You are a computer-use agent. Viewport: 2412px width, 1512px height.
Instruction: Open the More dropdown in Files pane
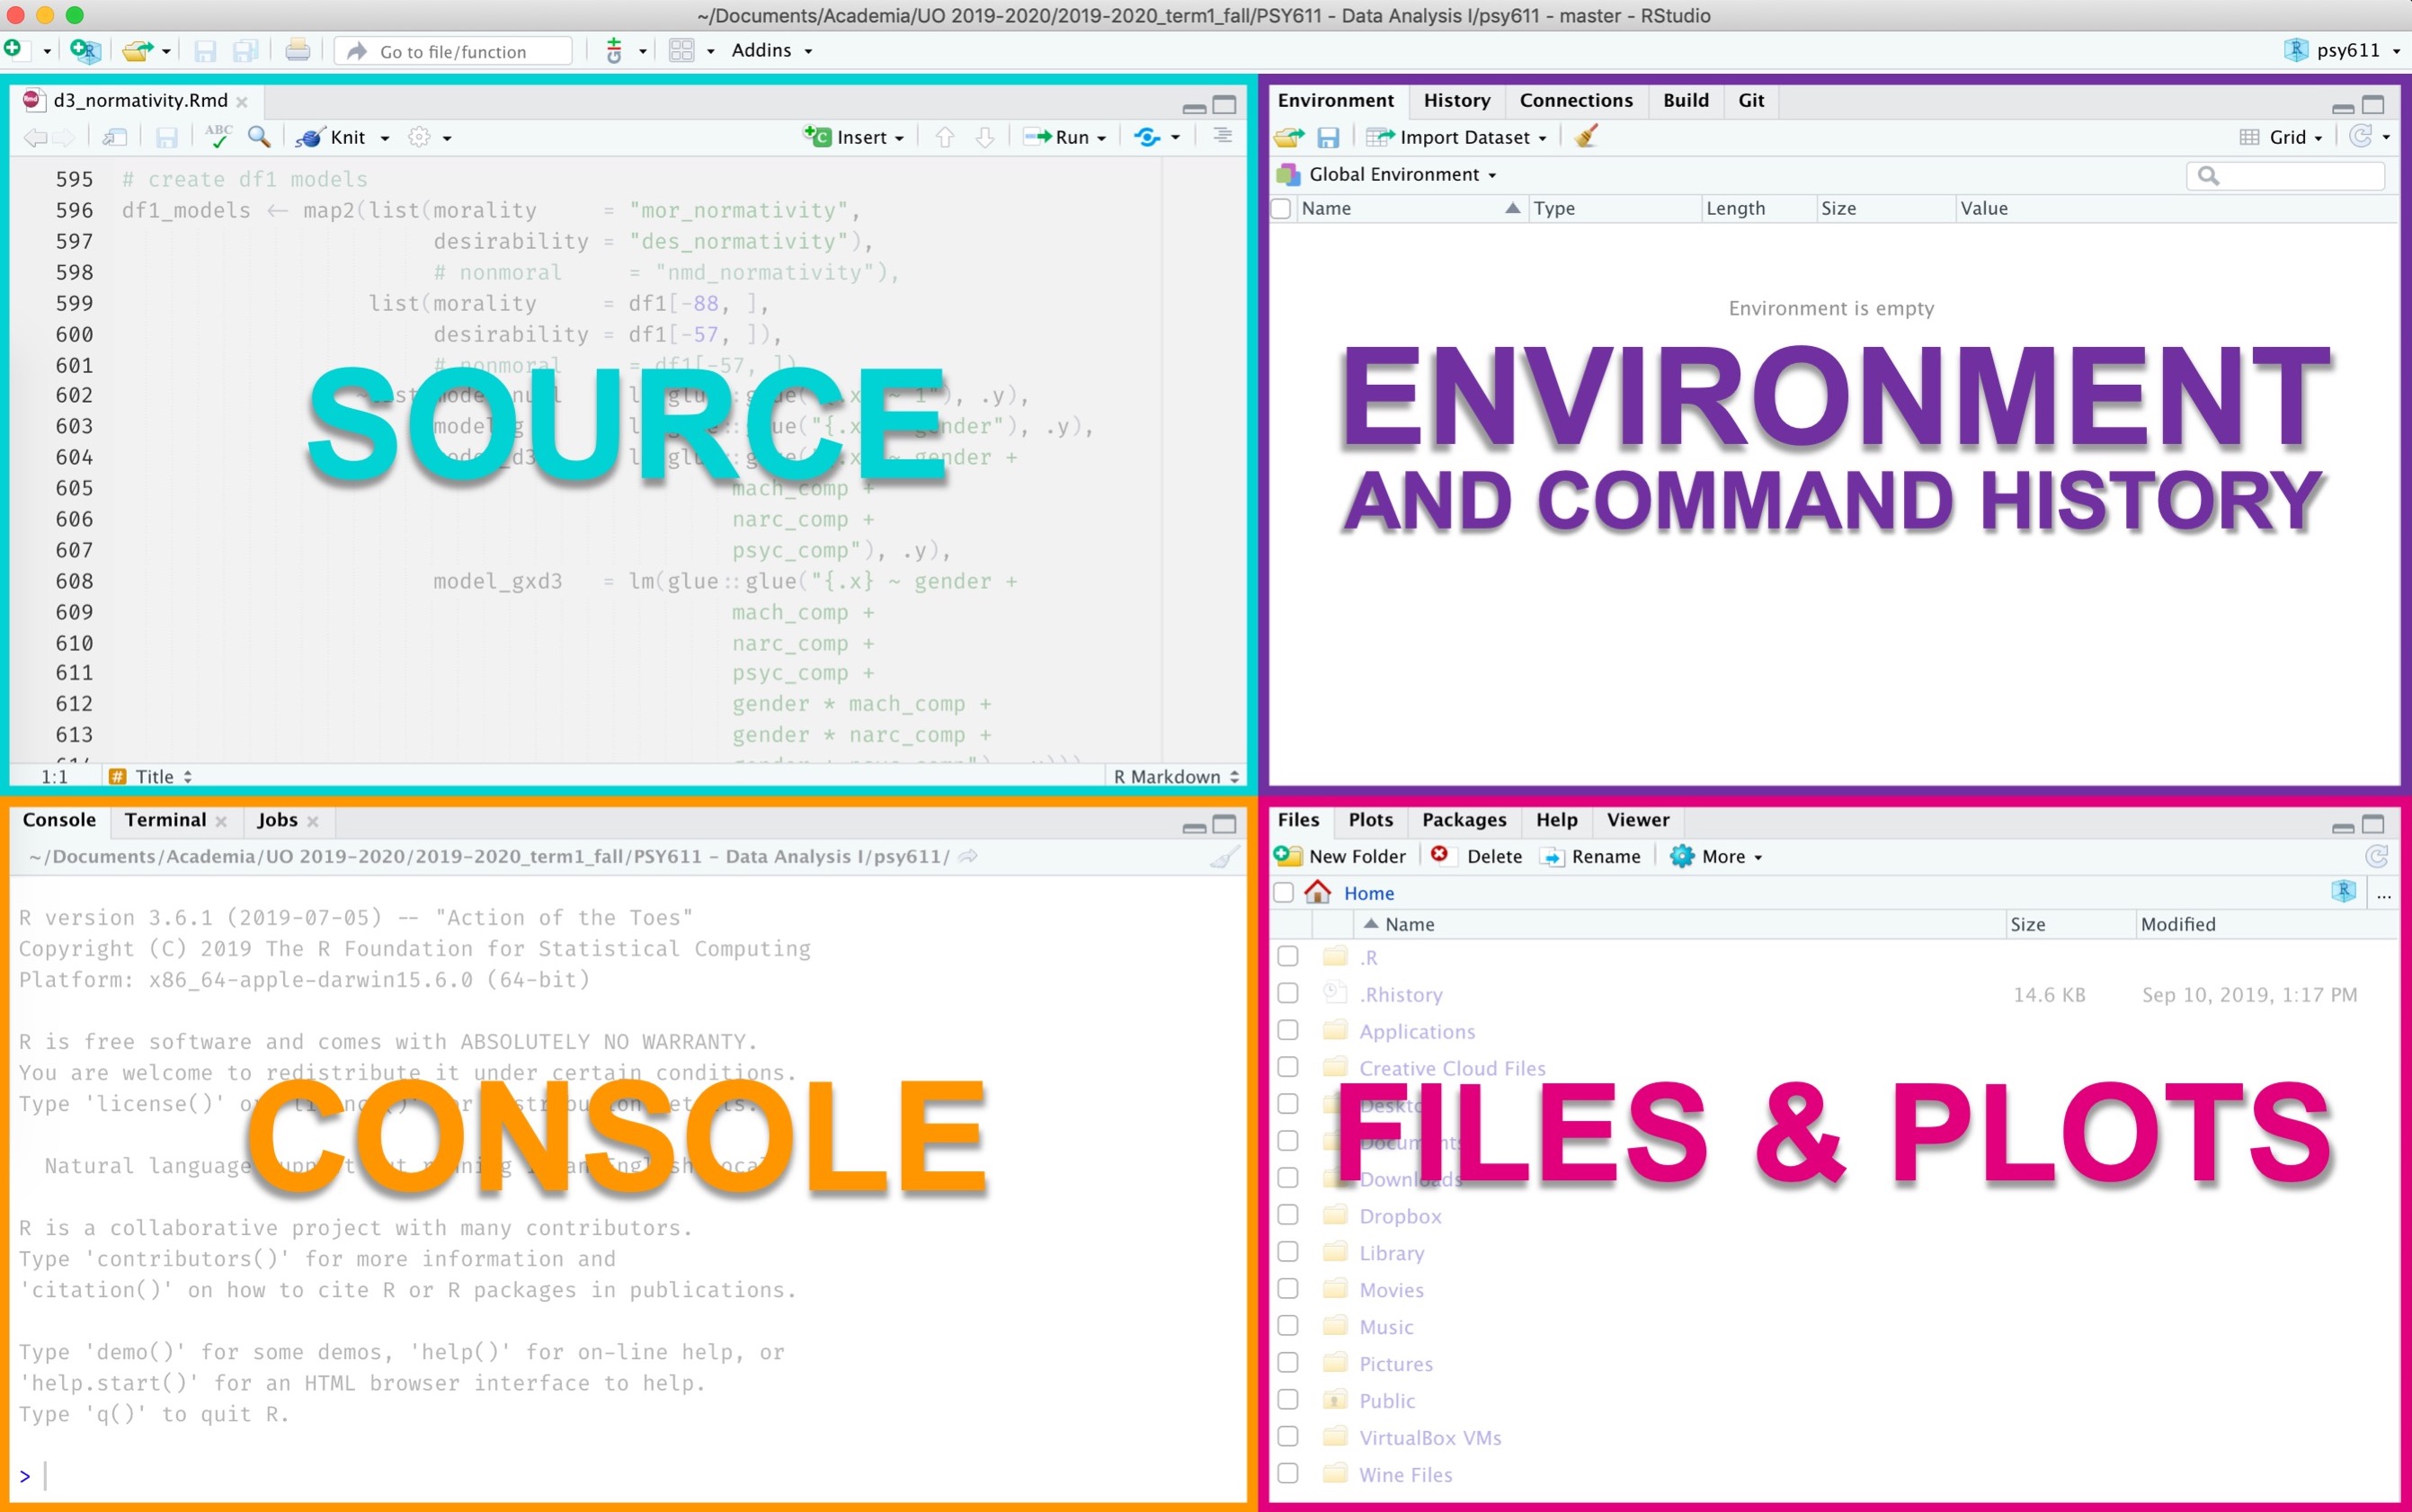(x=1717, y=856)
